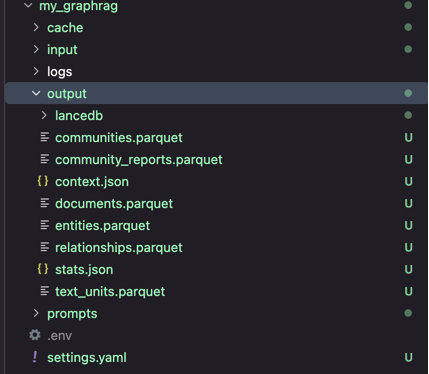The width and height of the screenshot is (429, 374).
Task: Click the file icon beside documents.parquet
Action: tap(44, 203)
